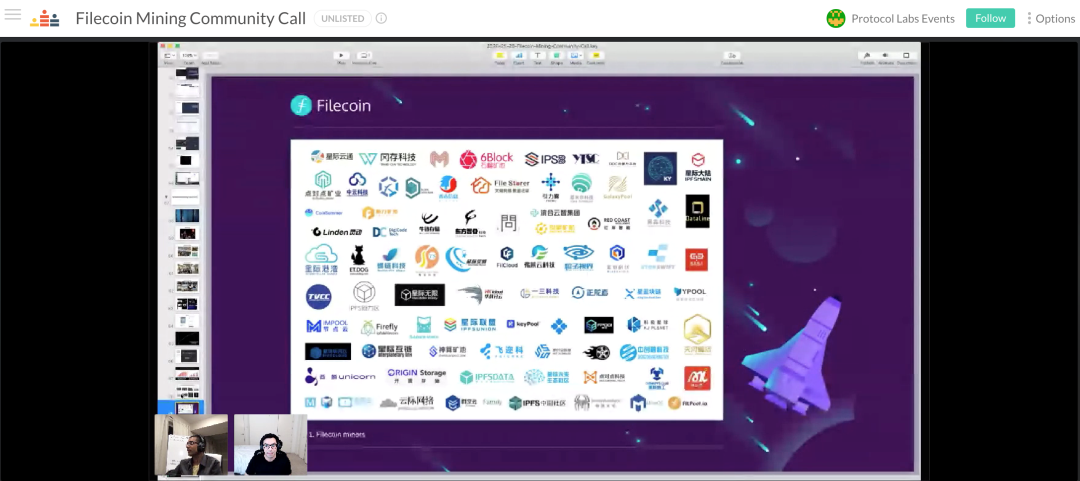Viewport: 1080px width, 481px height.
Task: Click the Collaborate icon in Keynote
Action: pos(732,57)
